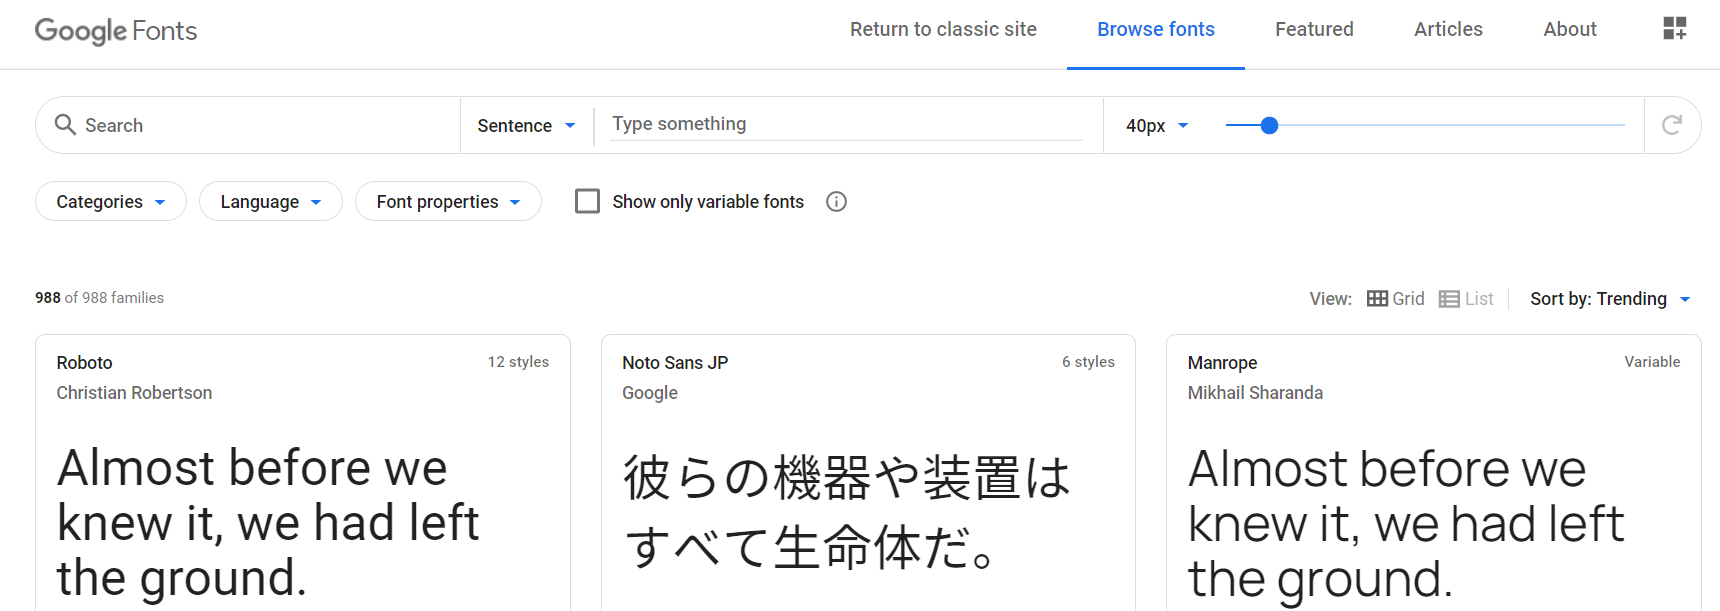Click the font size slider handle
Viewport: 1720px width, 611px height.
[1269, 125]
